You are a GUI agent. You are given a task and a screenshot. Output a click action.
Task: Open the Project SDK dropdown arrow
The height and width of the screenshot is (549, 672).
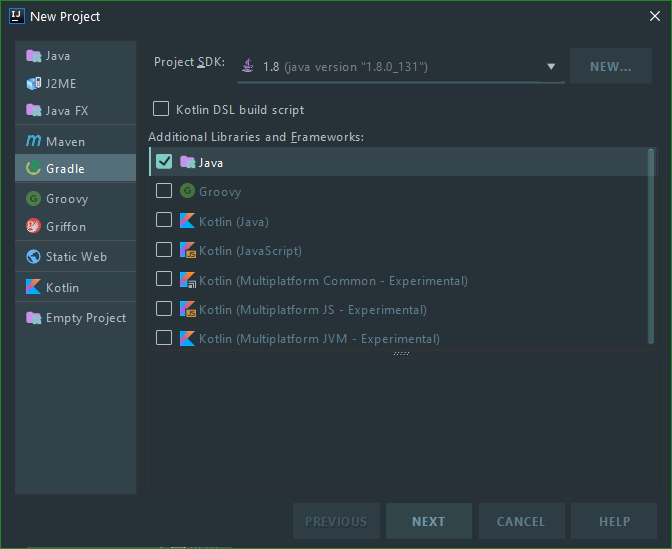[551, 66]
